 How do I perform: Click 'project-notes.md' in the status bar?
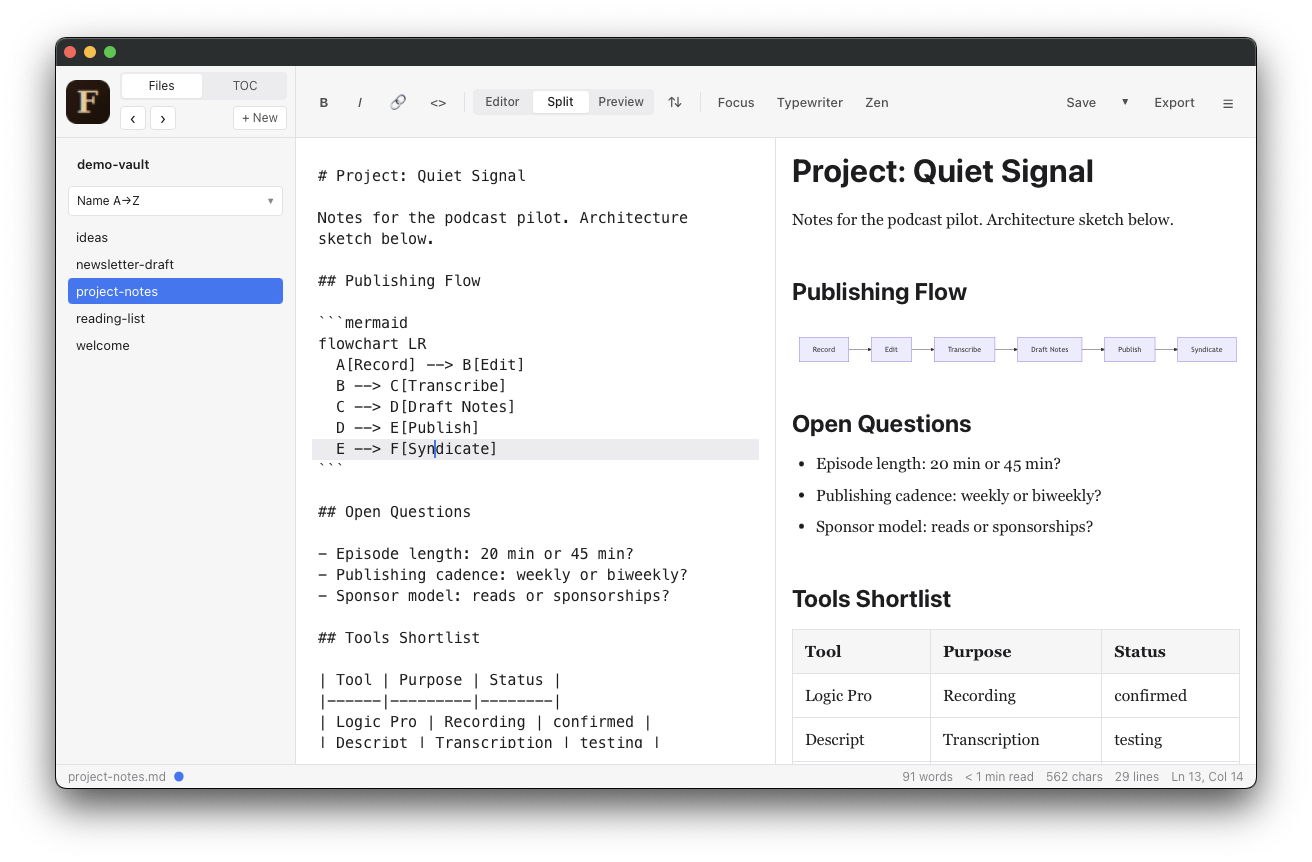(x=117, y=777)
